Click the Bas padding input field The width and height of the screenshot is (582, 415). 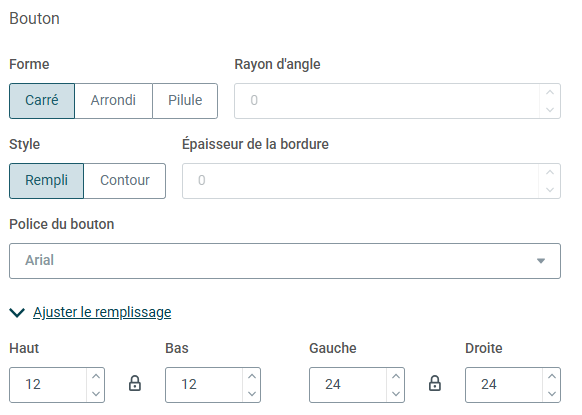pyautogui.click(x=204, y=385)
